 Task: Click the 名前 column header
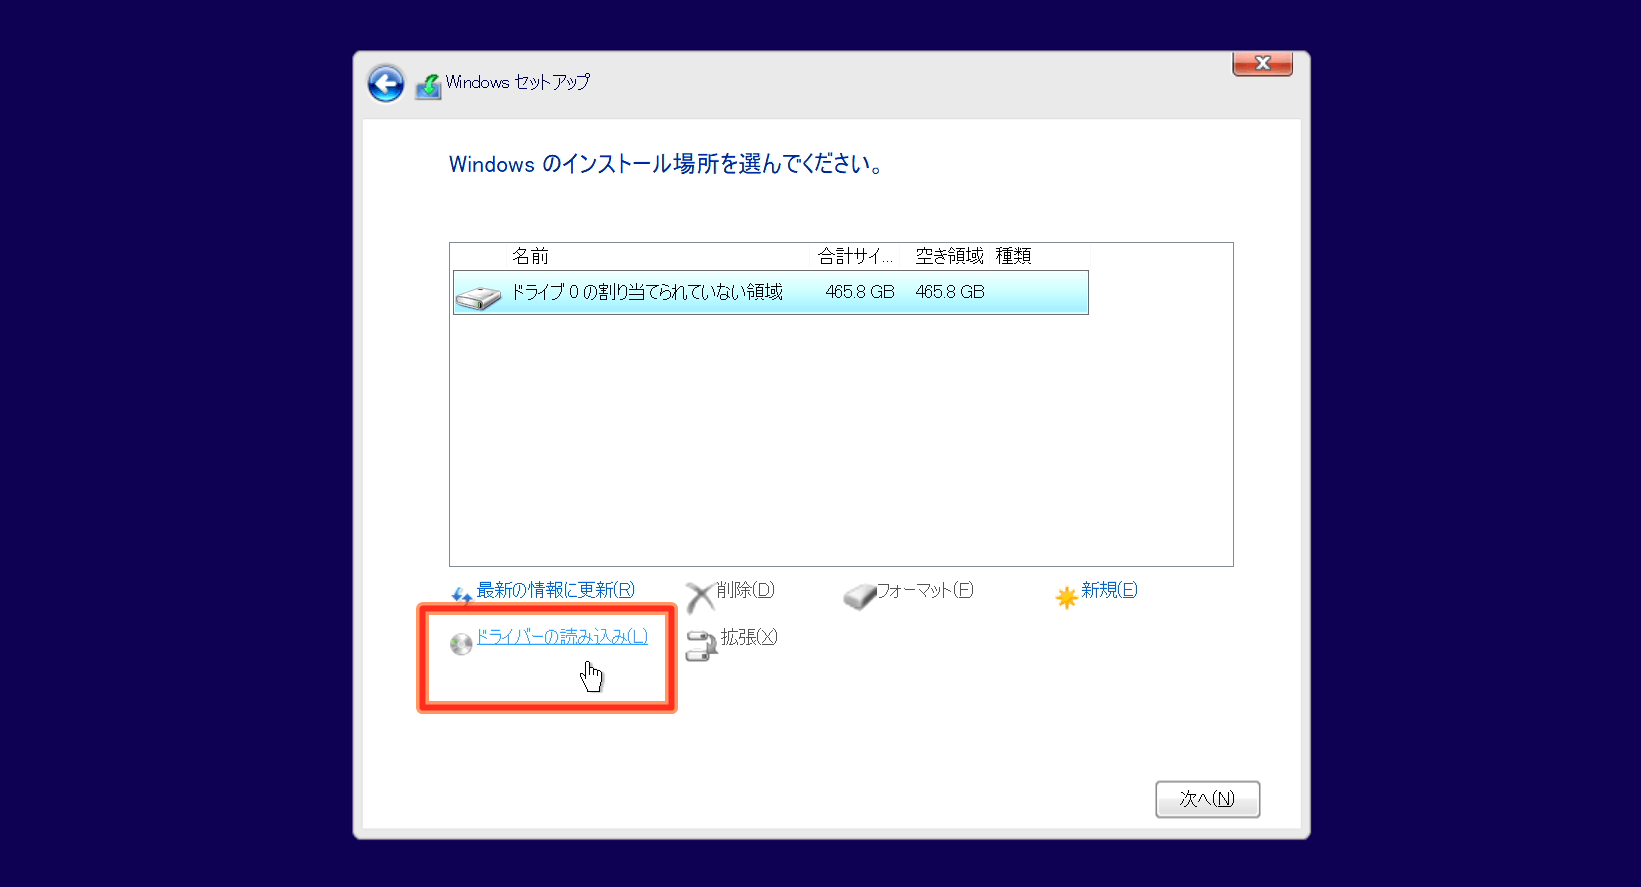pyautogui.click(x=530, y=256)
